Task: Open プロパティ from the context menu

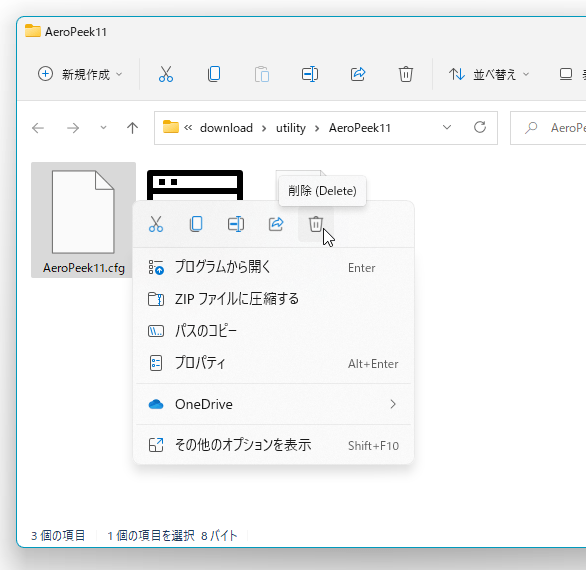Action: point(274,363)
